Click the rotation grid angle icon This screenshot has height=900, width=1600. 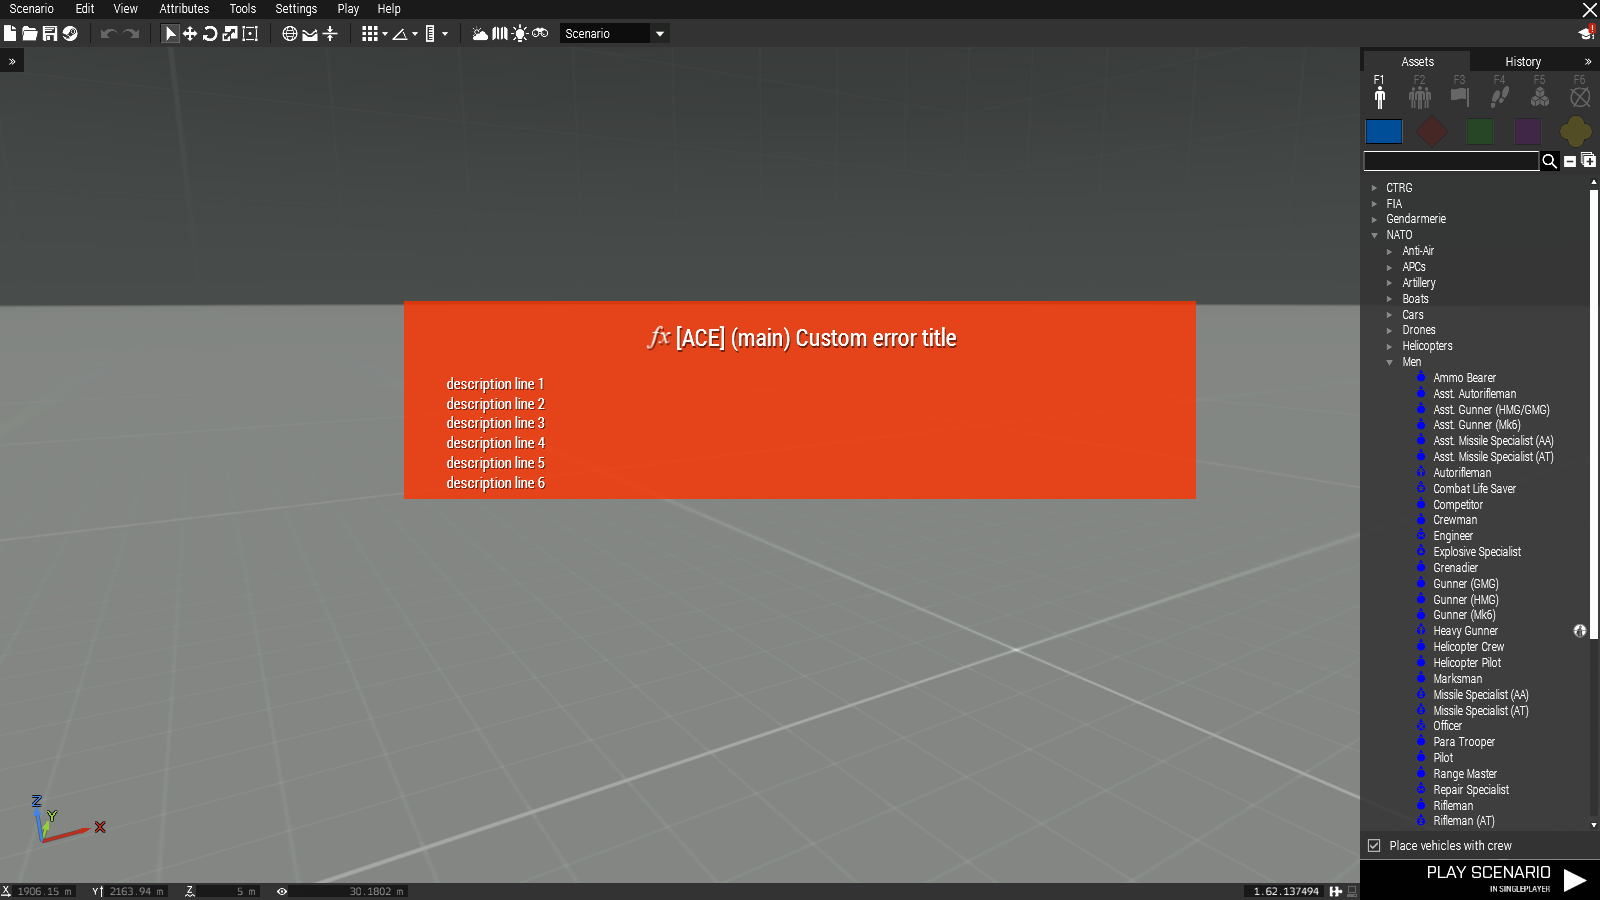click(x=400, y=33)
